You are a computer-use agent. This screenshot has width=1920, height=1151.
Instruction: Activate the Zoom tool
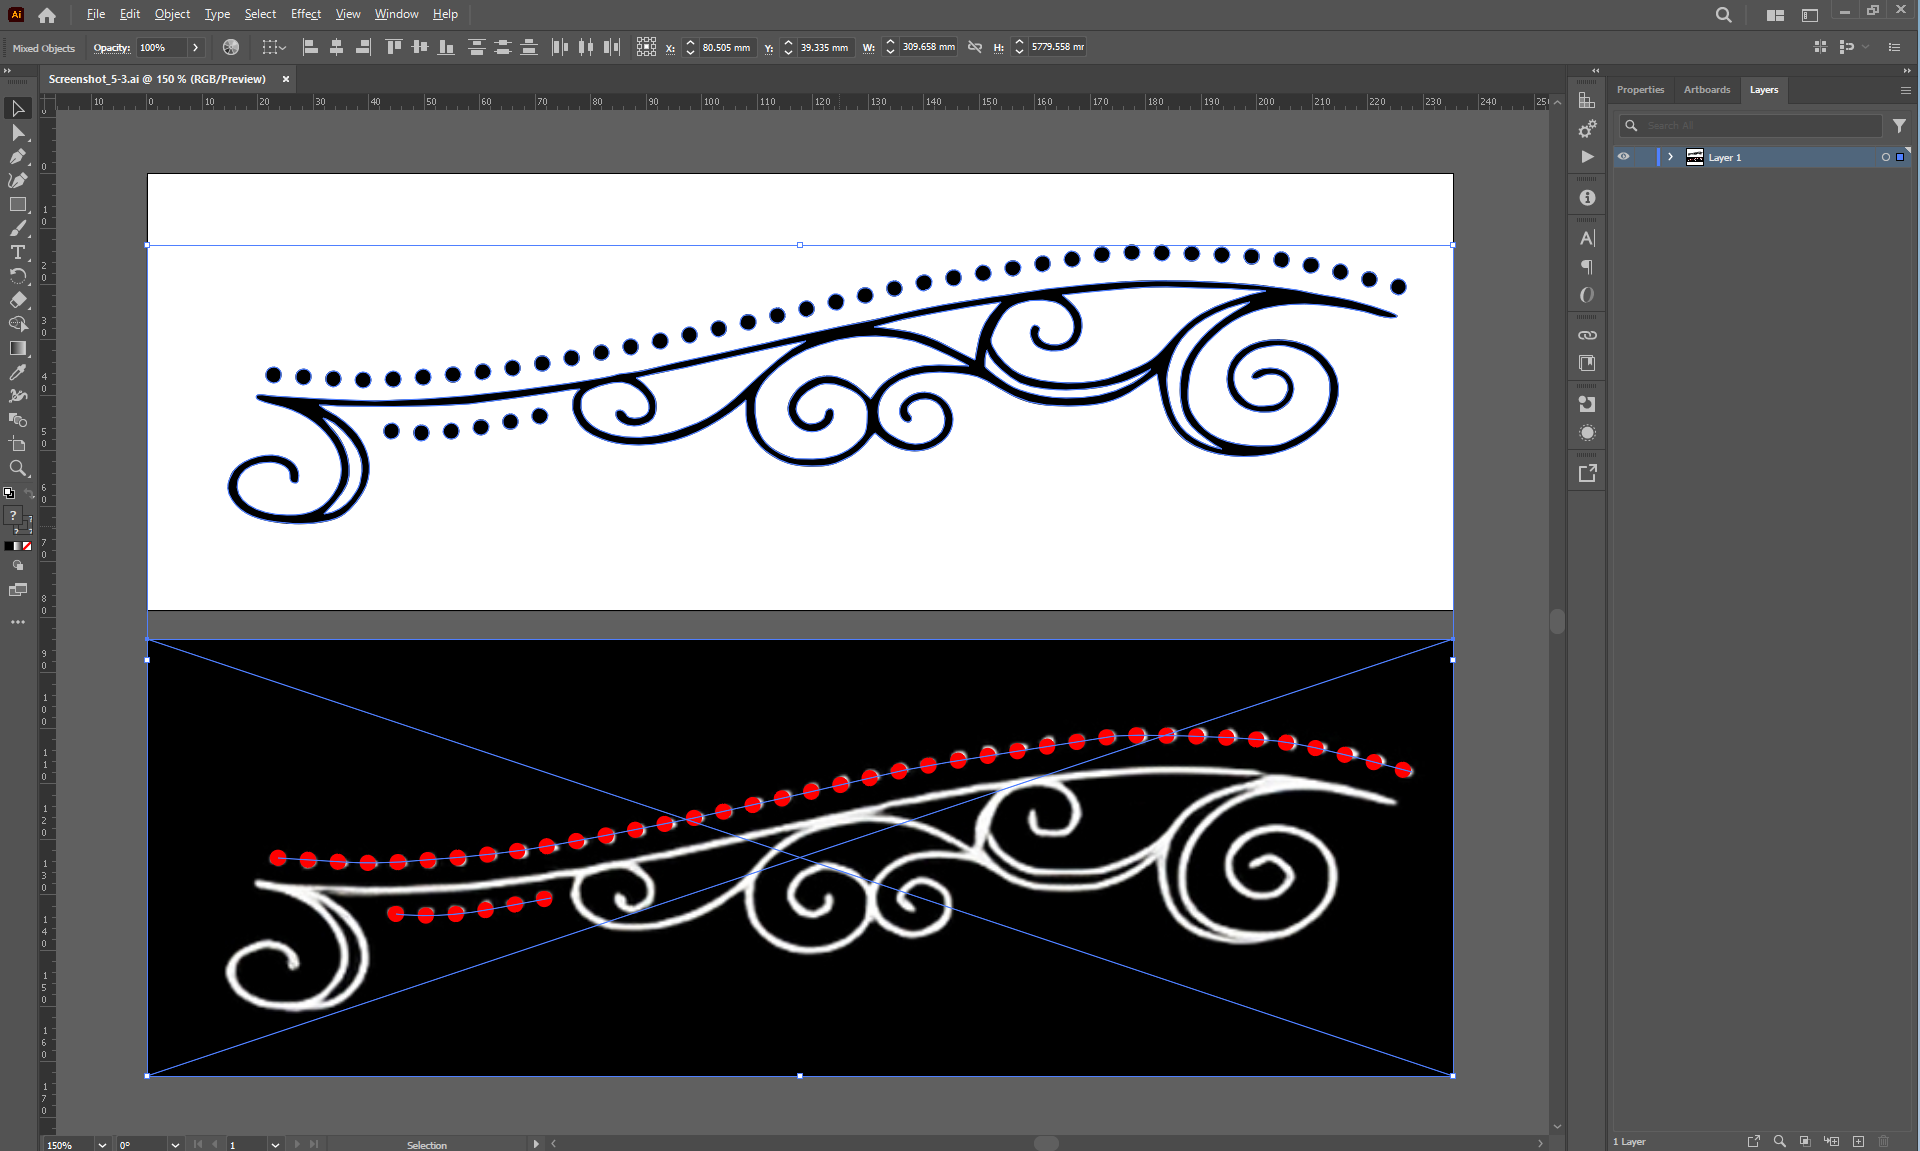point(17,468)
